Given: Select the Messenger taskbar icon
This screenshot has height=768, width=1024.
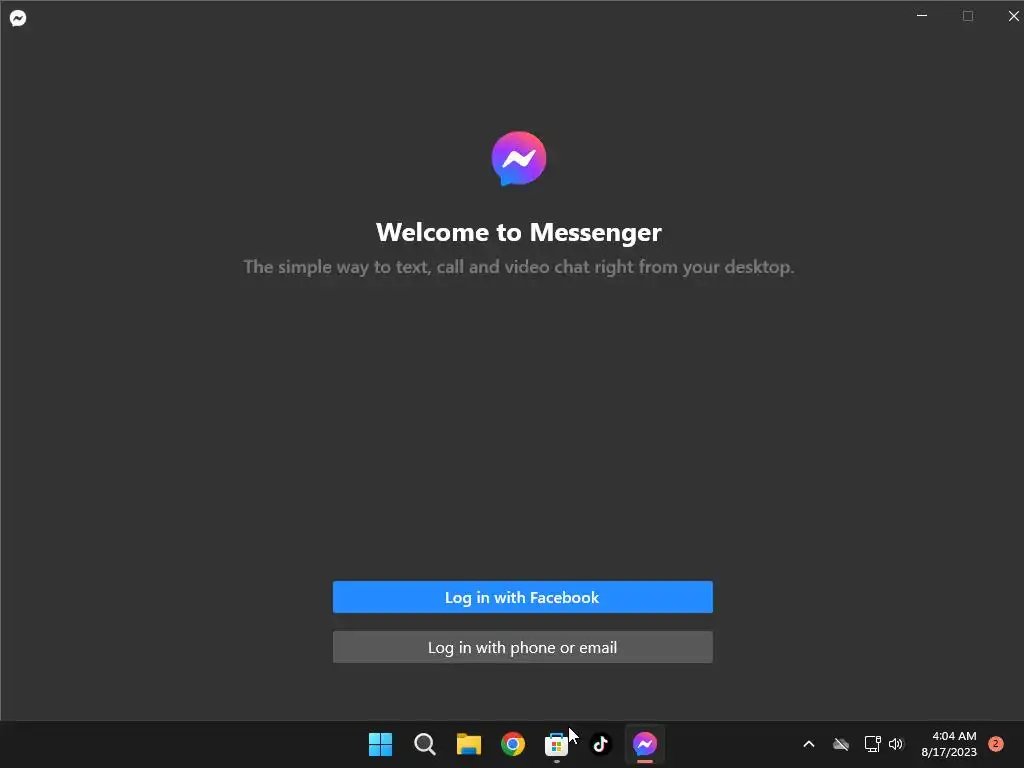Looking at the screenshot, I should (645, 744).
